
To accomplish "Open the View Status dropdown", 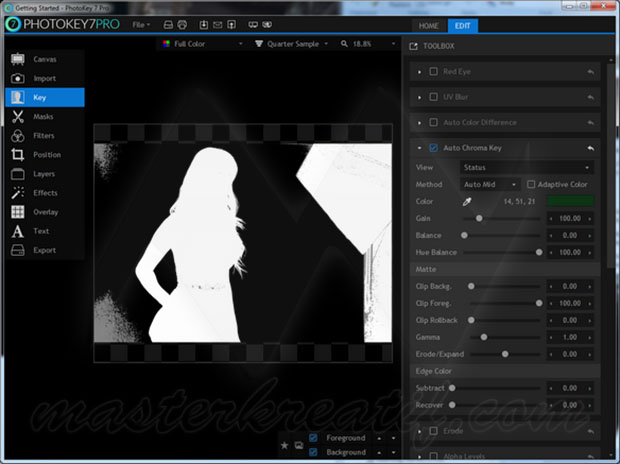I will point(526,167).
